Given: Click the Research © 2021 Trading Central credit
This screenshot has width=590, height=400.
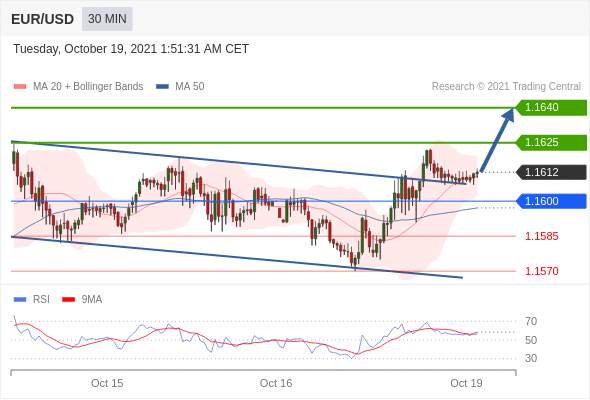Looking at the screenshot, I should point(506,87).
